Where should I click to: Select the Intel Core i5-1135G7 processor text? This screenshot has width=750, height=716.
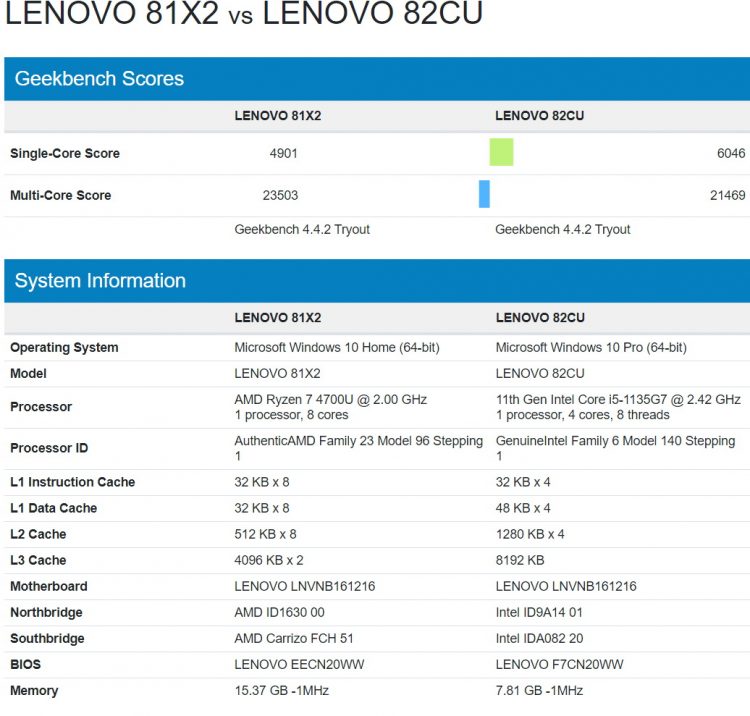[x=618, y=400]
